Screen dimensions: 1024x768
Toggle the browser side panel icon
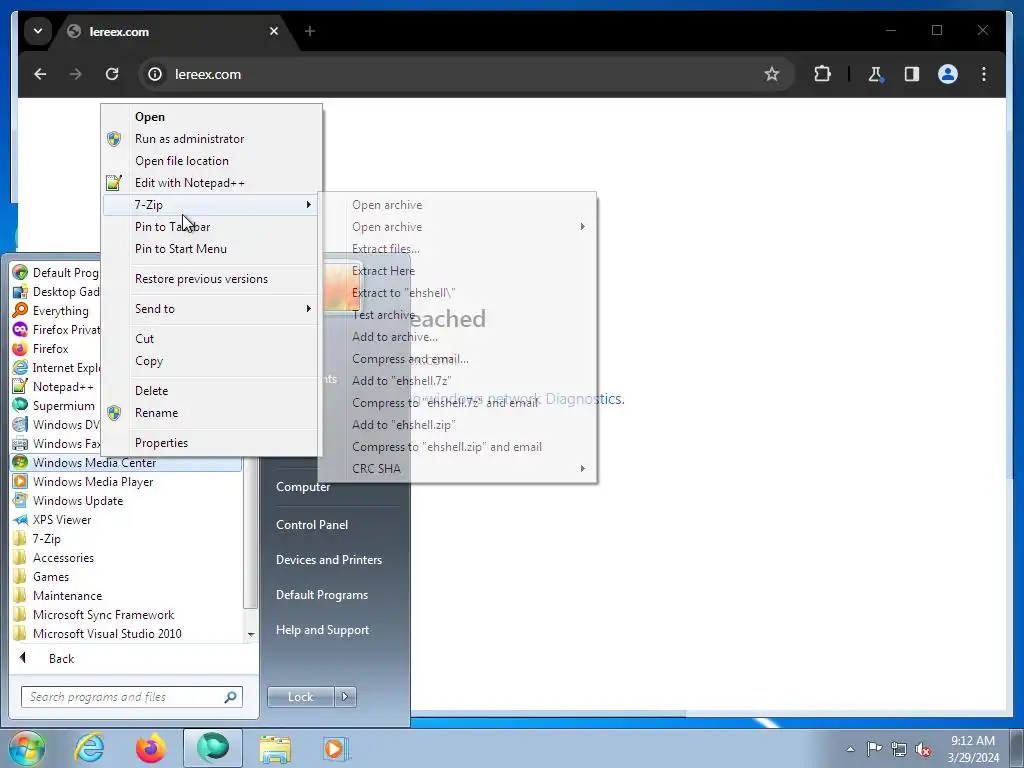[x=912, y=74]
